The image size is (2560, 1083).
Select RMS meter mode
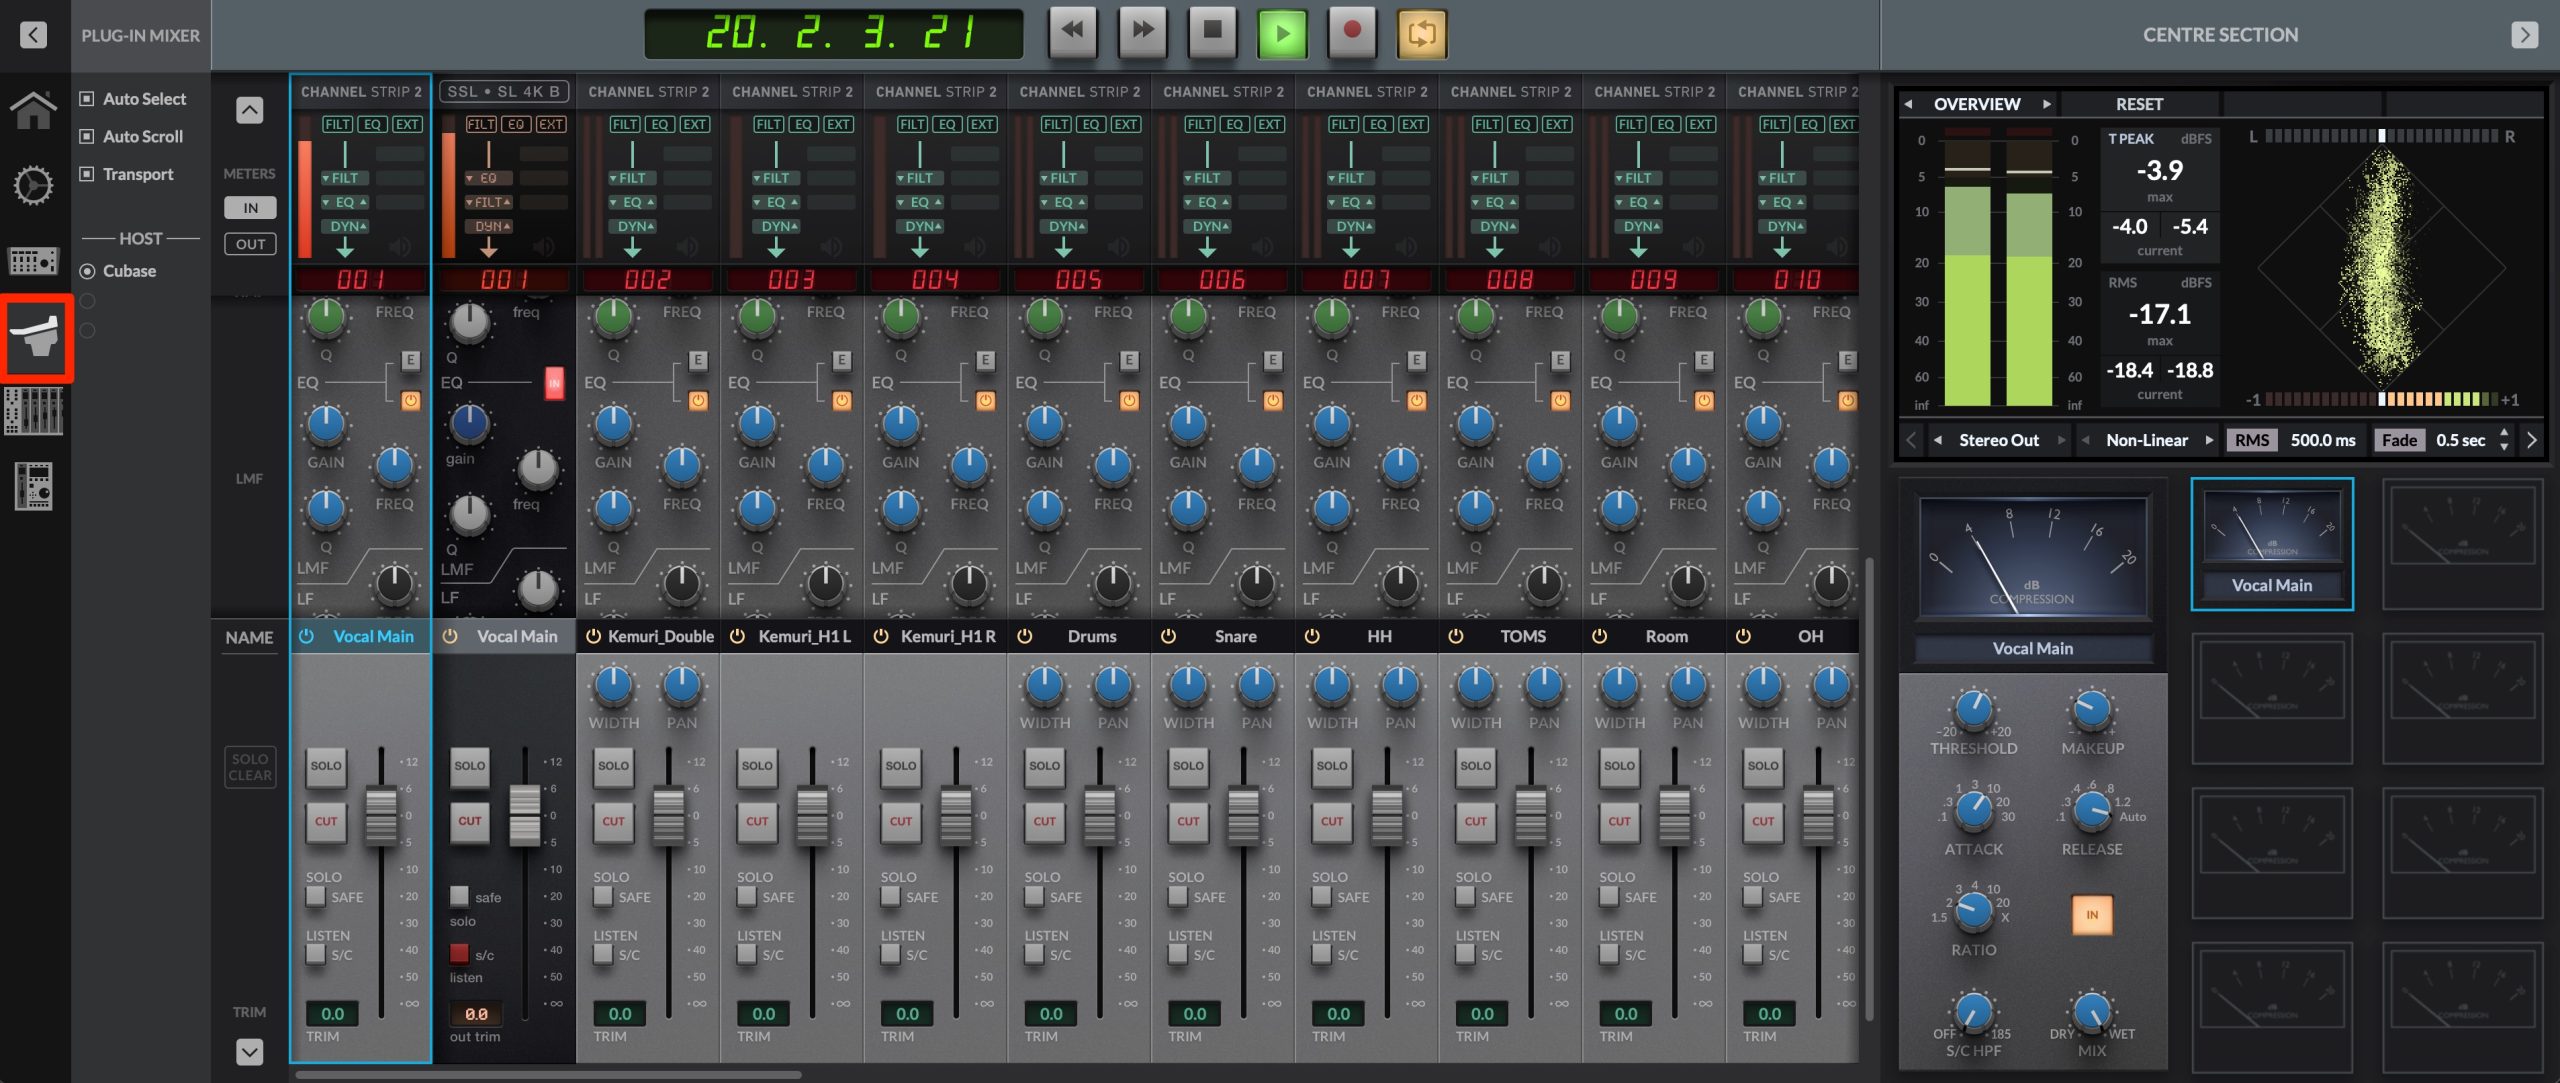(2251, 440)
